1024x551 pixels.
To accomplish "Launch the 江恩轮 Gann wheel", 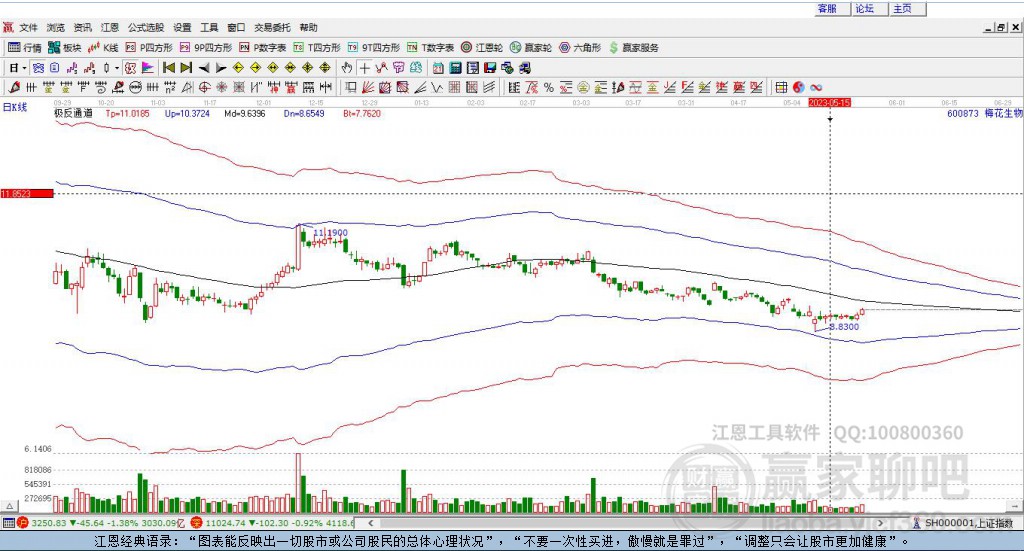I will [481, 48].
